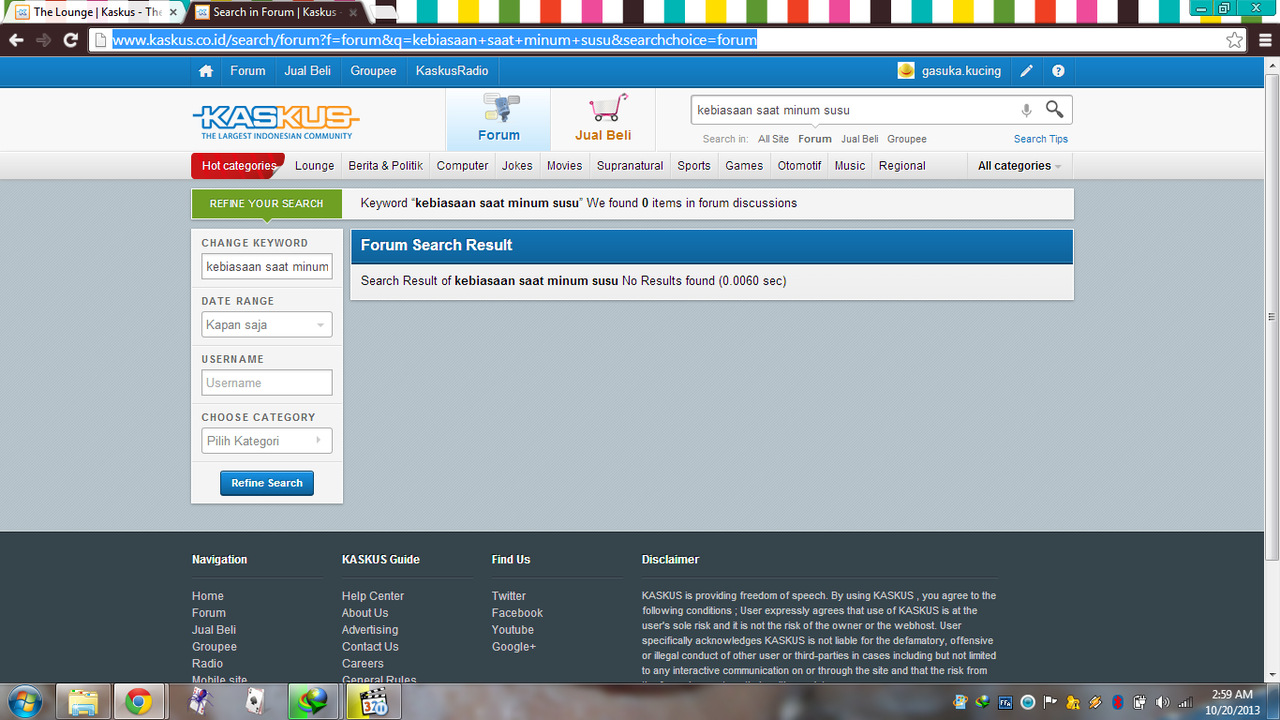Open the help question mark icon

coord(1058,71)
